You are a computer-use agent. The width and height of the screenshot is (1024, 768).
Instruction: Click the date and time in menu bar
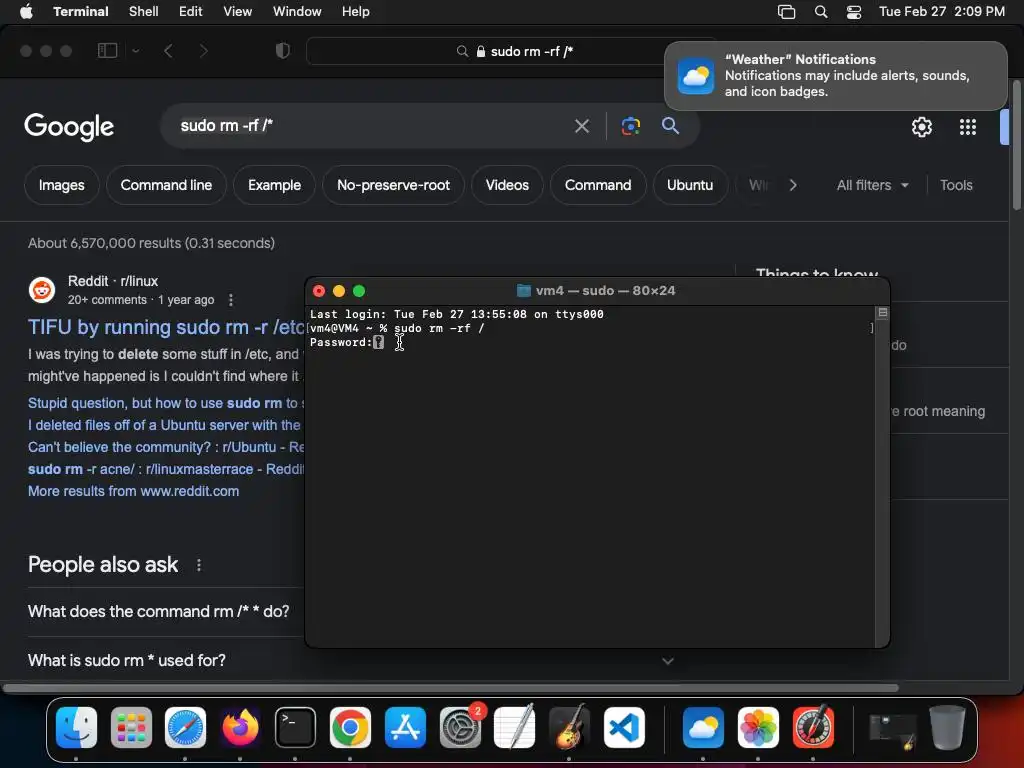(942, 11)
